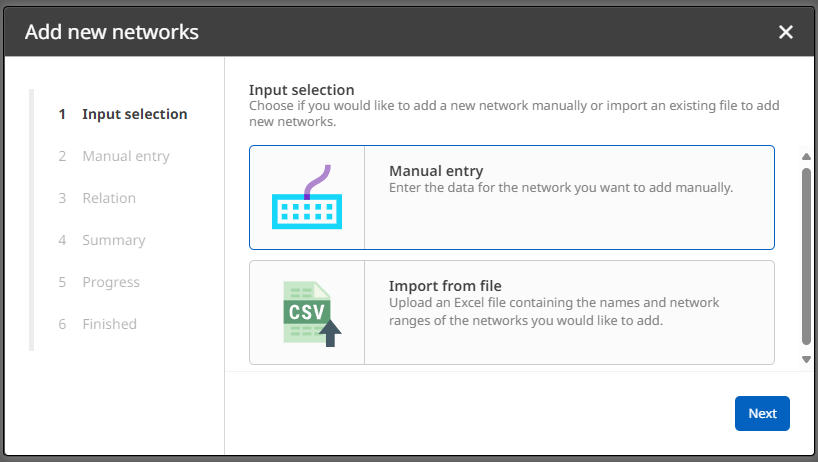Select step 5 Progress
This screenshot has height=462, width=818.
tap(110, 282)
